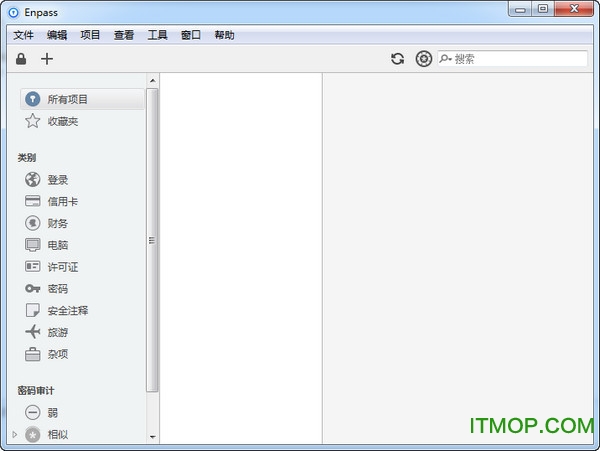Open the 帮助 menu

(x=224, y=35)
